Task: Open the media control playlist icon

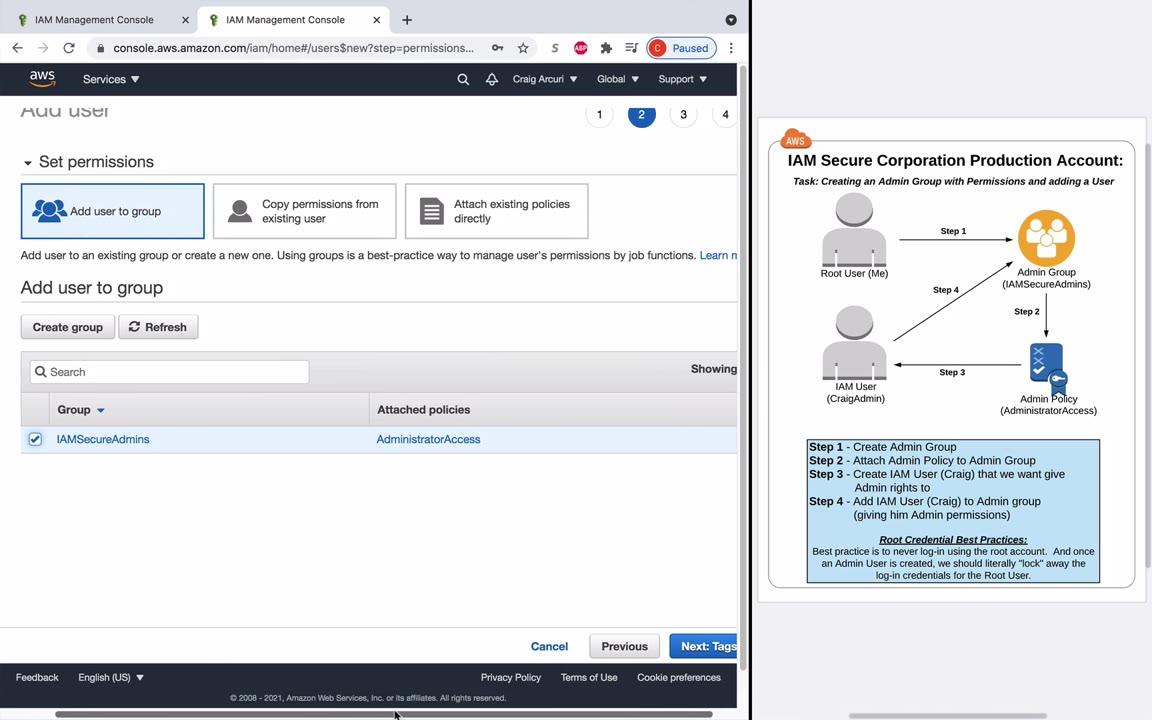Action: tap(631, 48)
